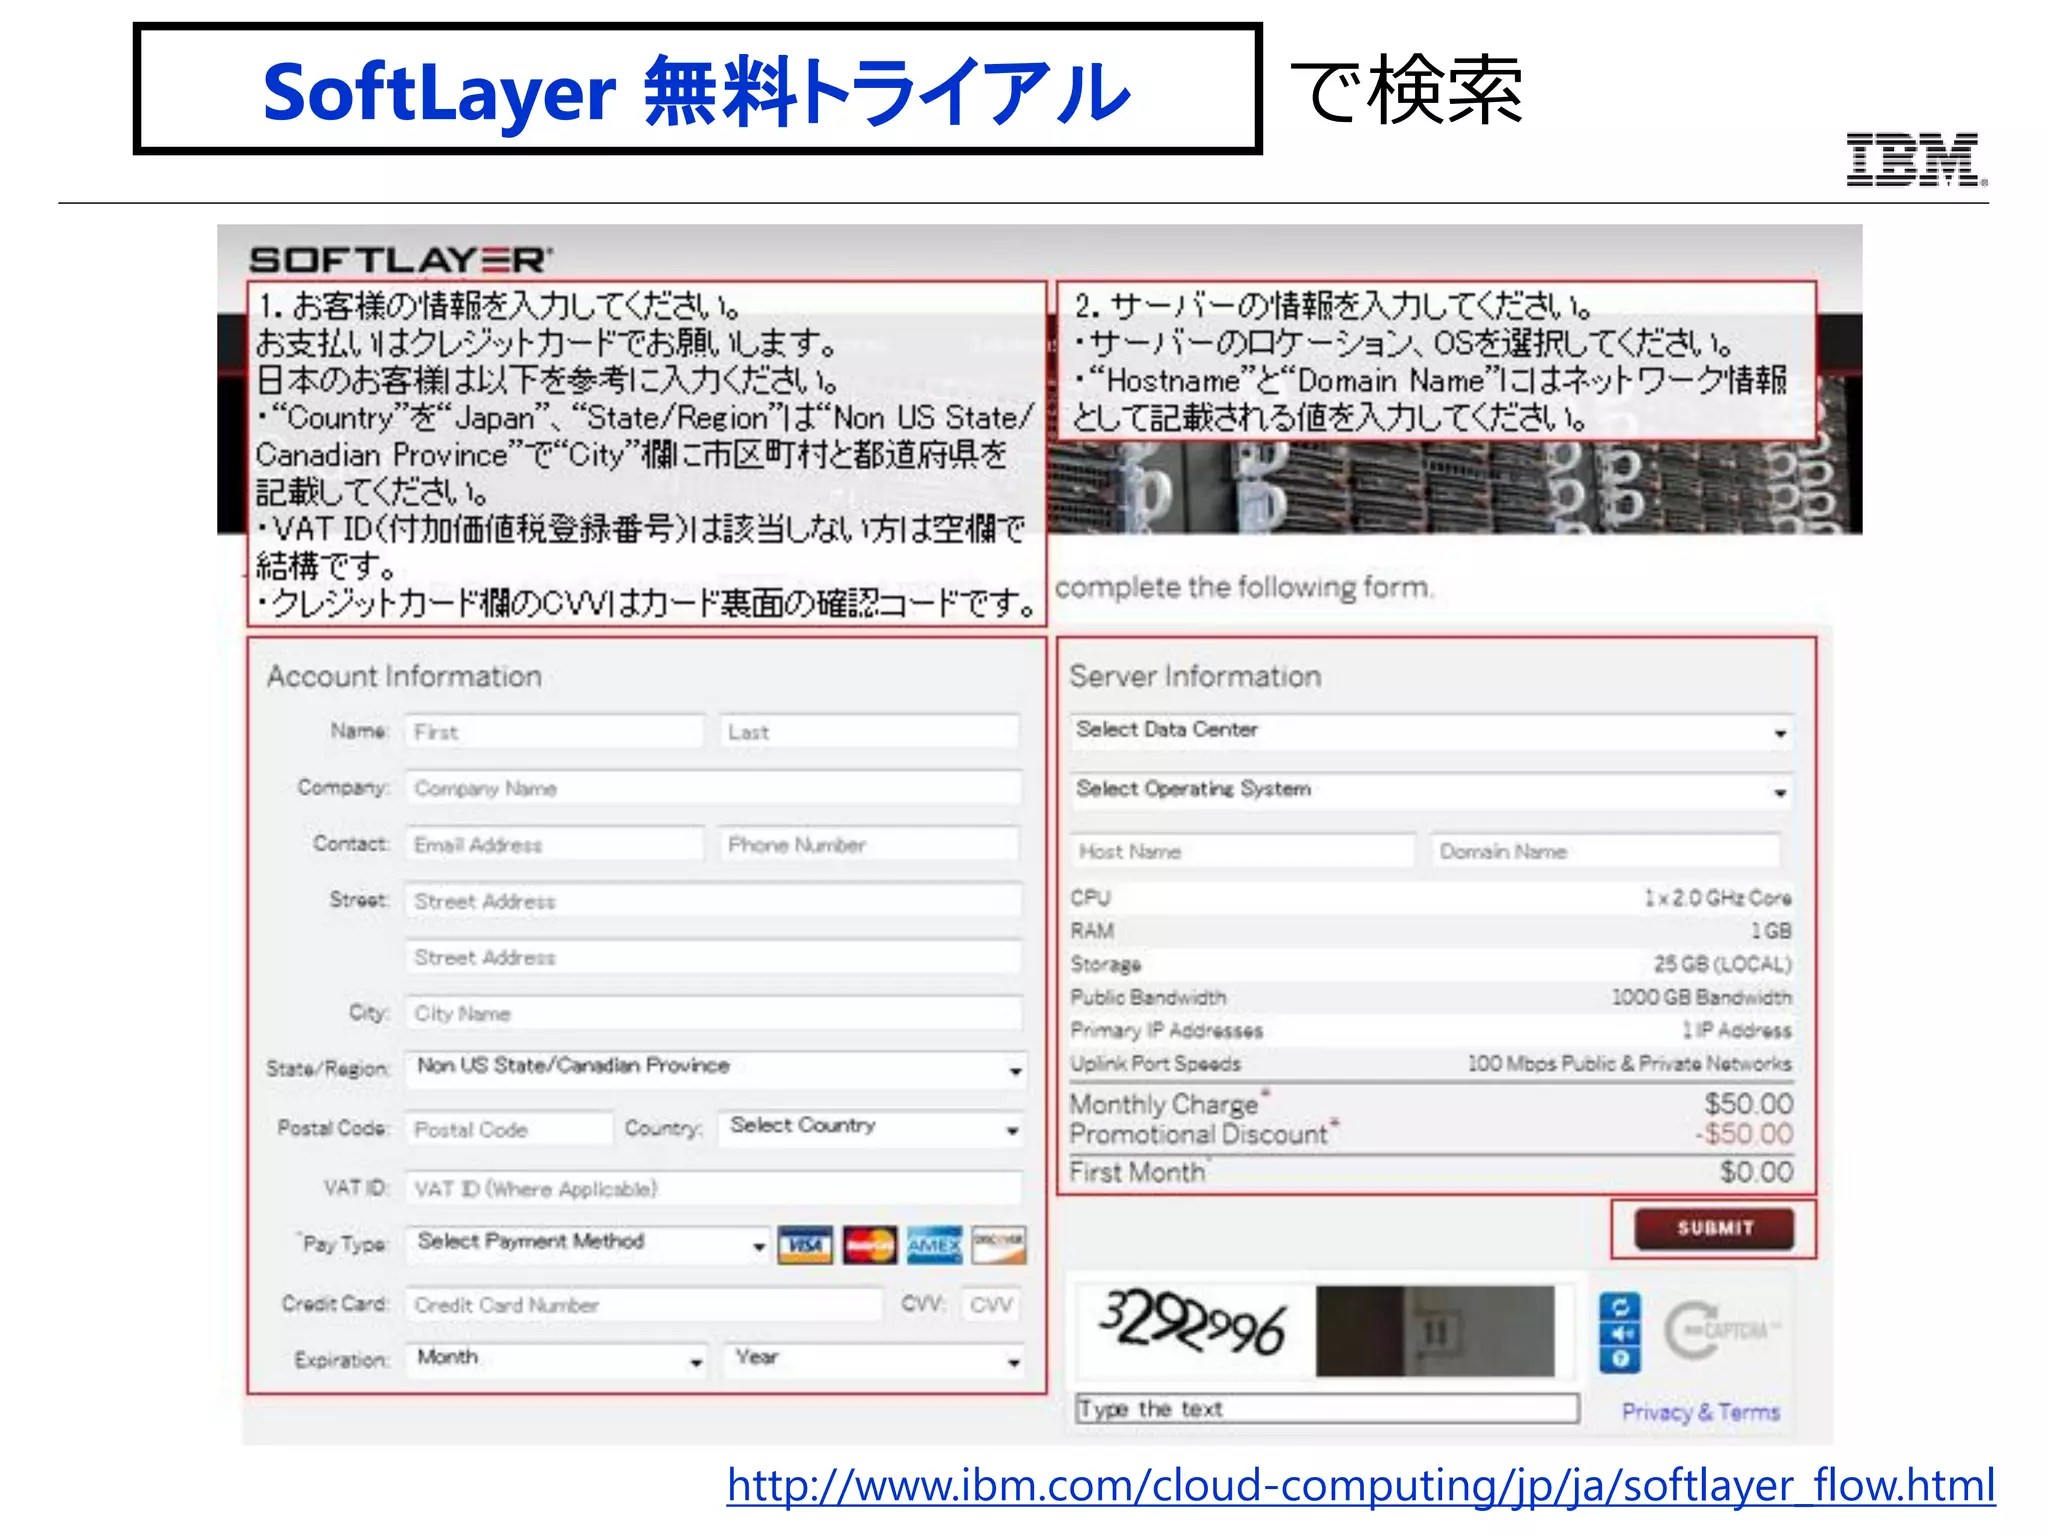Open the Select Data Center dropdown

[x=1431, y=732]
